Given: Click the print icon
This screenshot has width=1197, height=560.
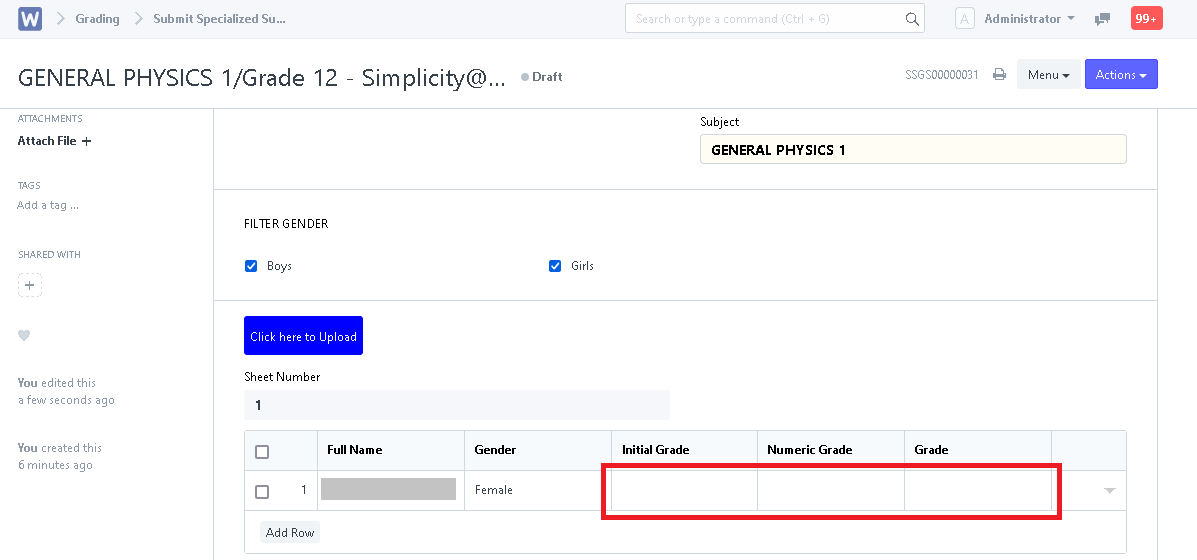Looking at the screenshot, I should pyautogui.click(x=999, y=75).
